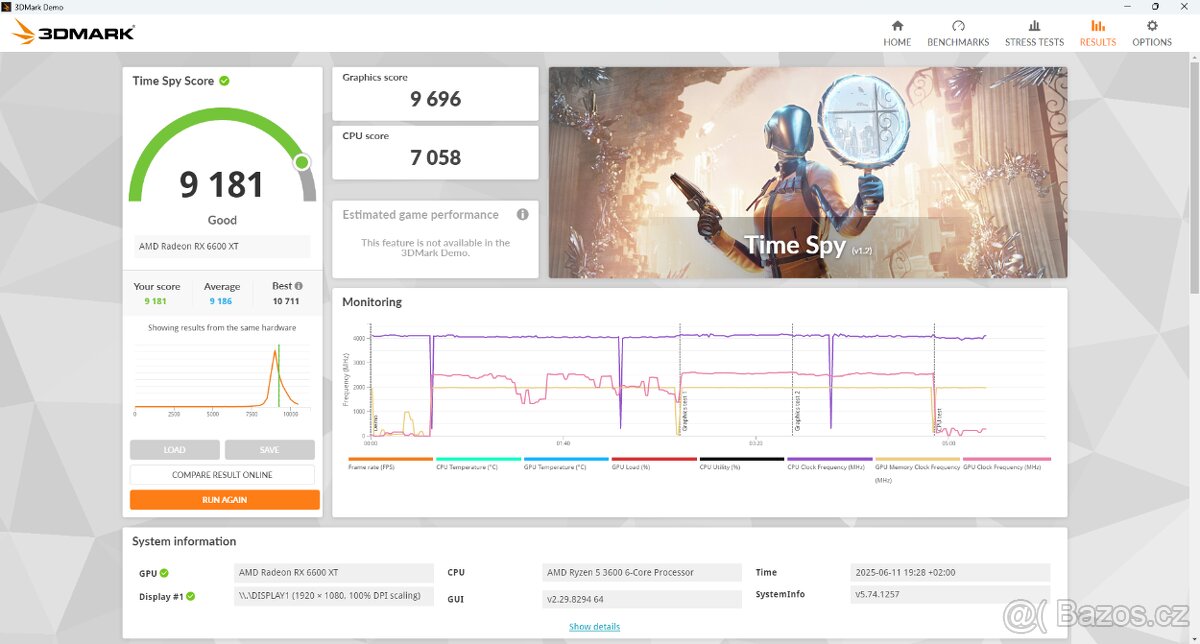Open Benchmarks via its gauge icon
Screen dimensions: 1200x644
[958, 28]
